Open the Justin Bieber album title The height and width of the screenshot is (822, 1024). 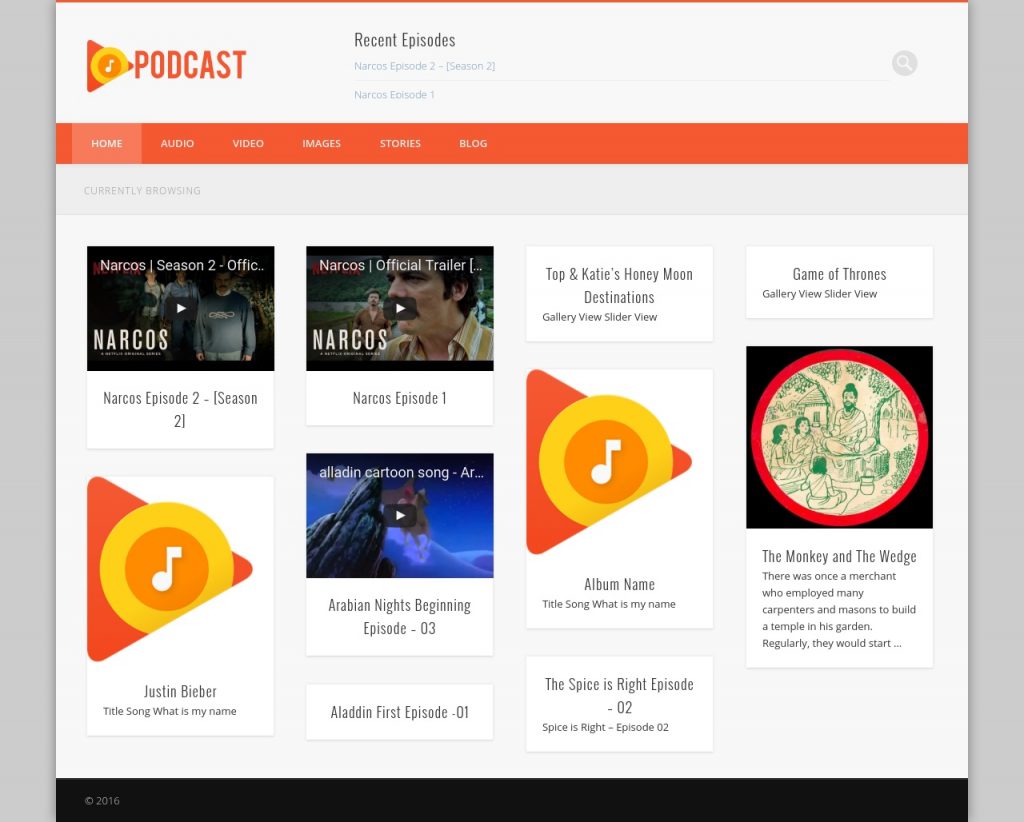point(180,691)
